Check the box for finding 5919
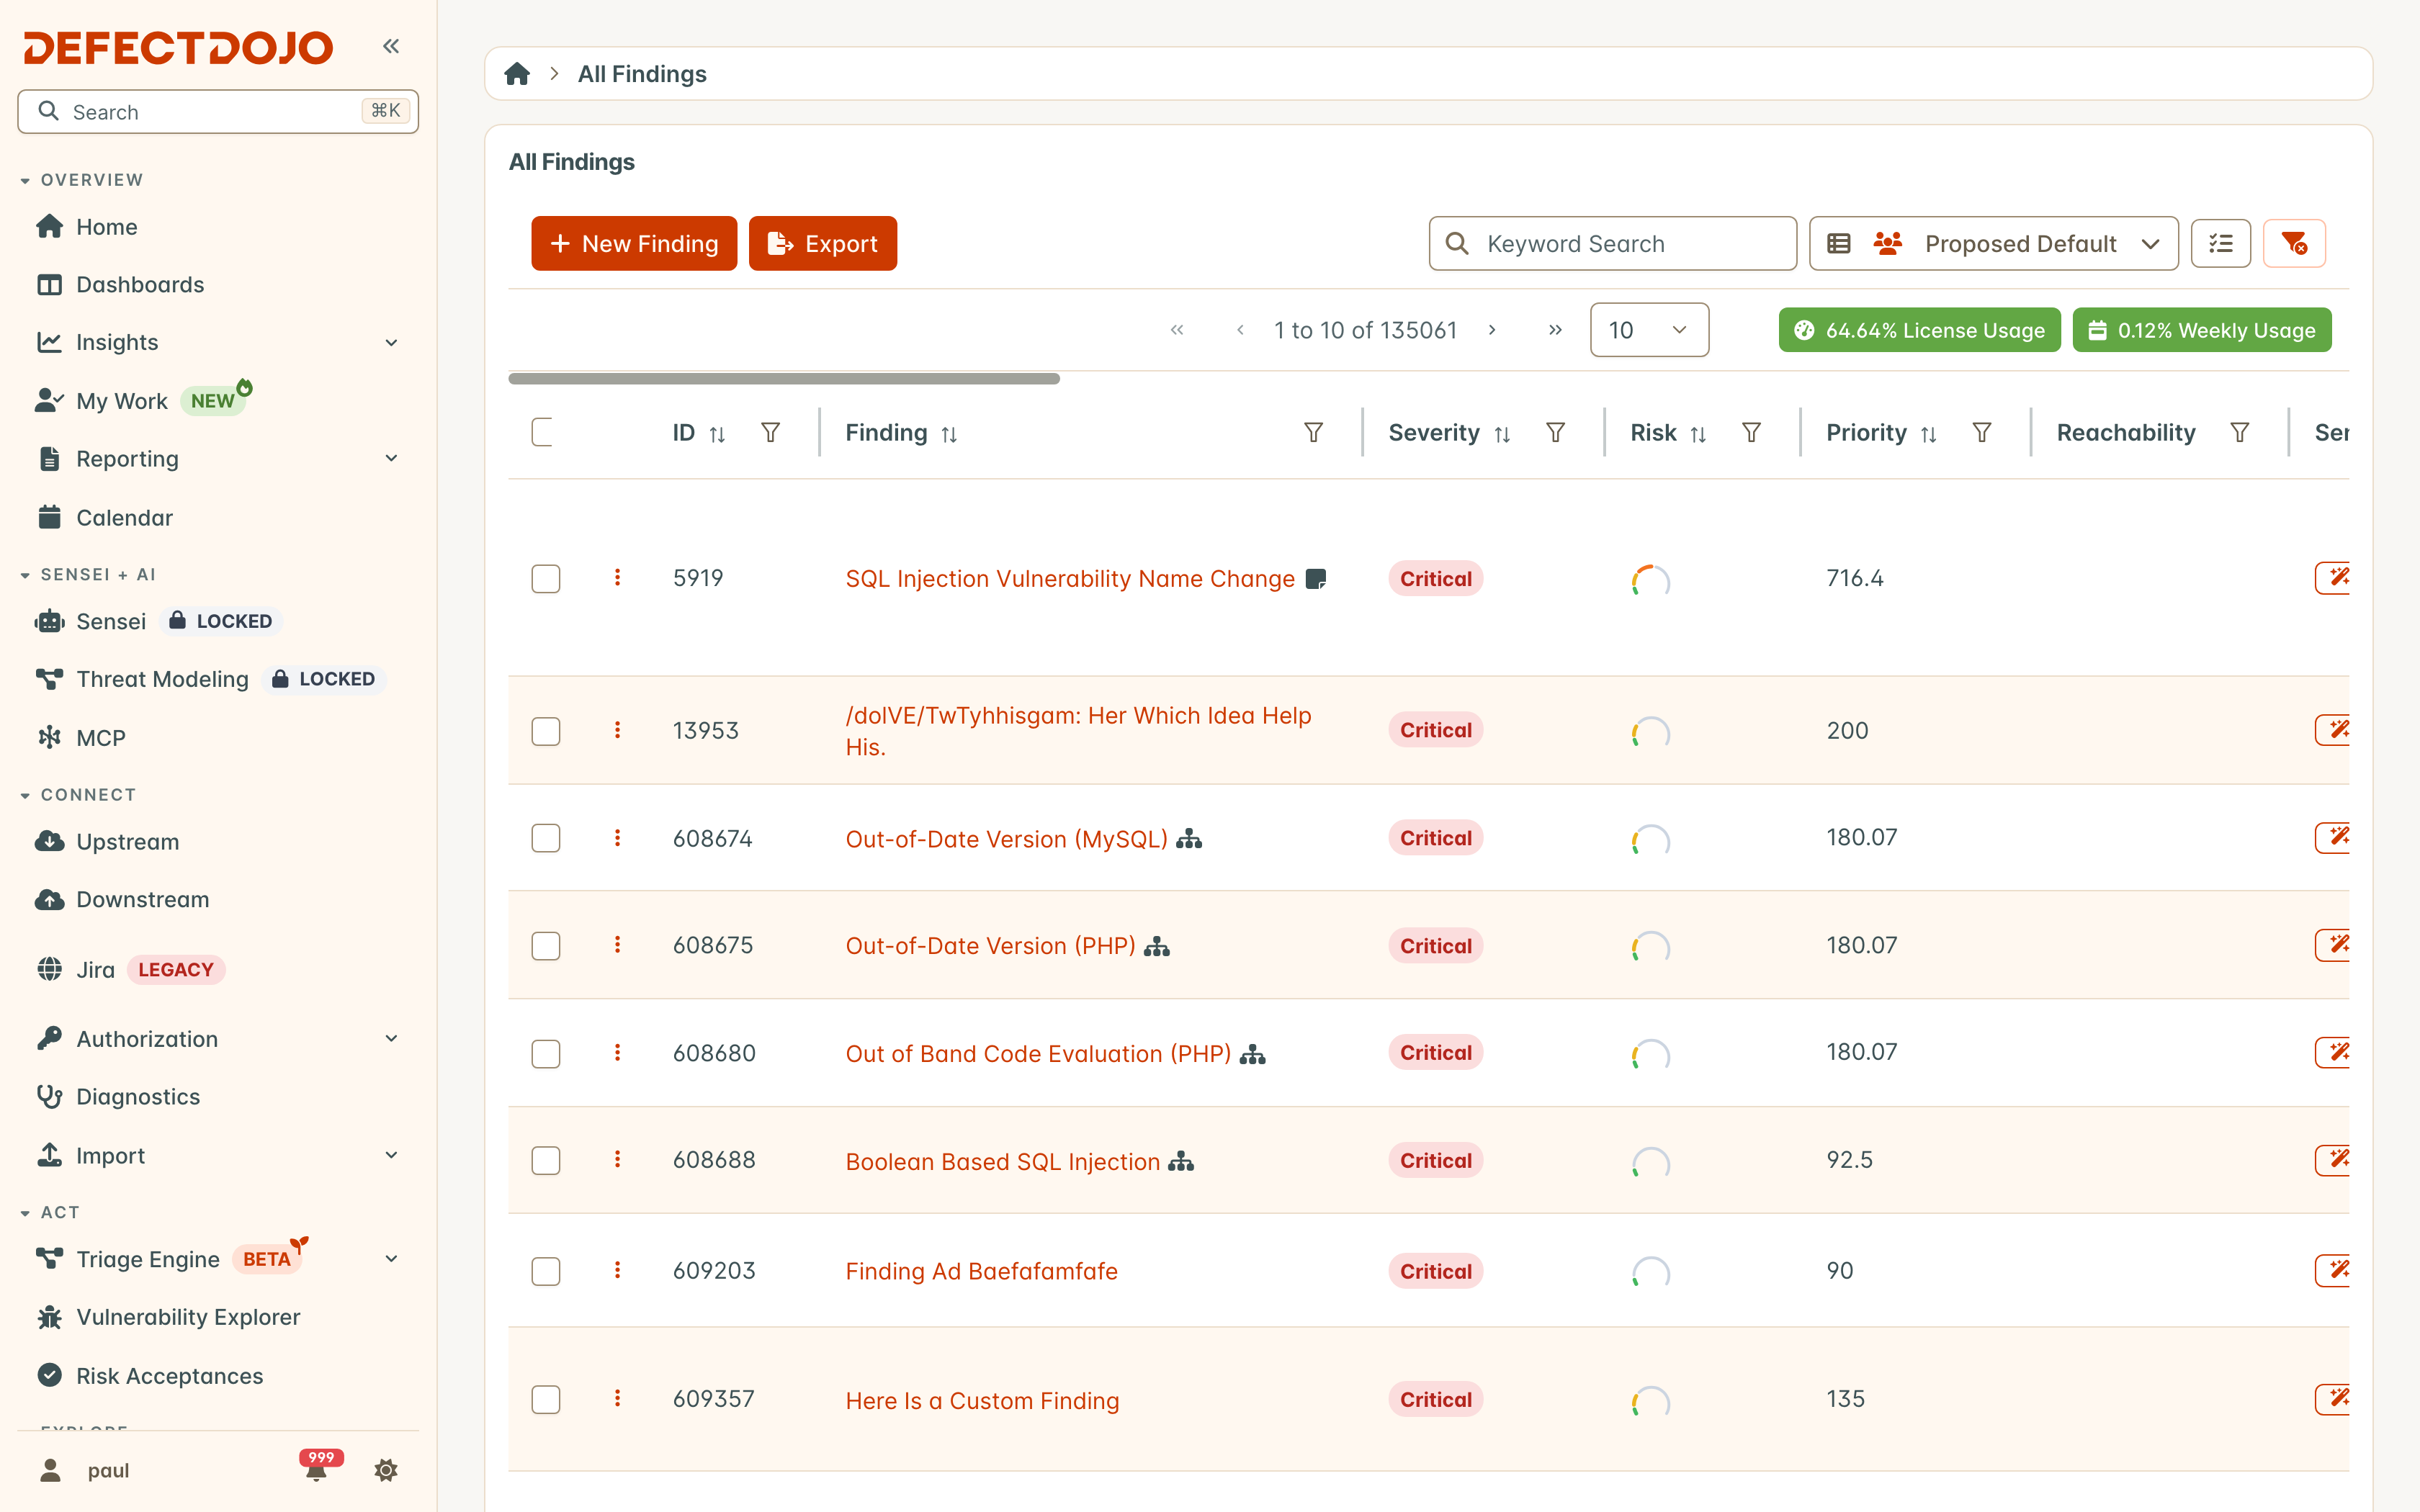The image size is (2420, 1512). 546,579
